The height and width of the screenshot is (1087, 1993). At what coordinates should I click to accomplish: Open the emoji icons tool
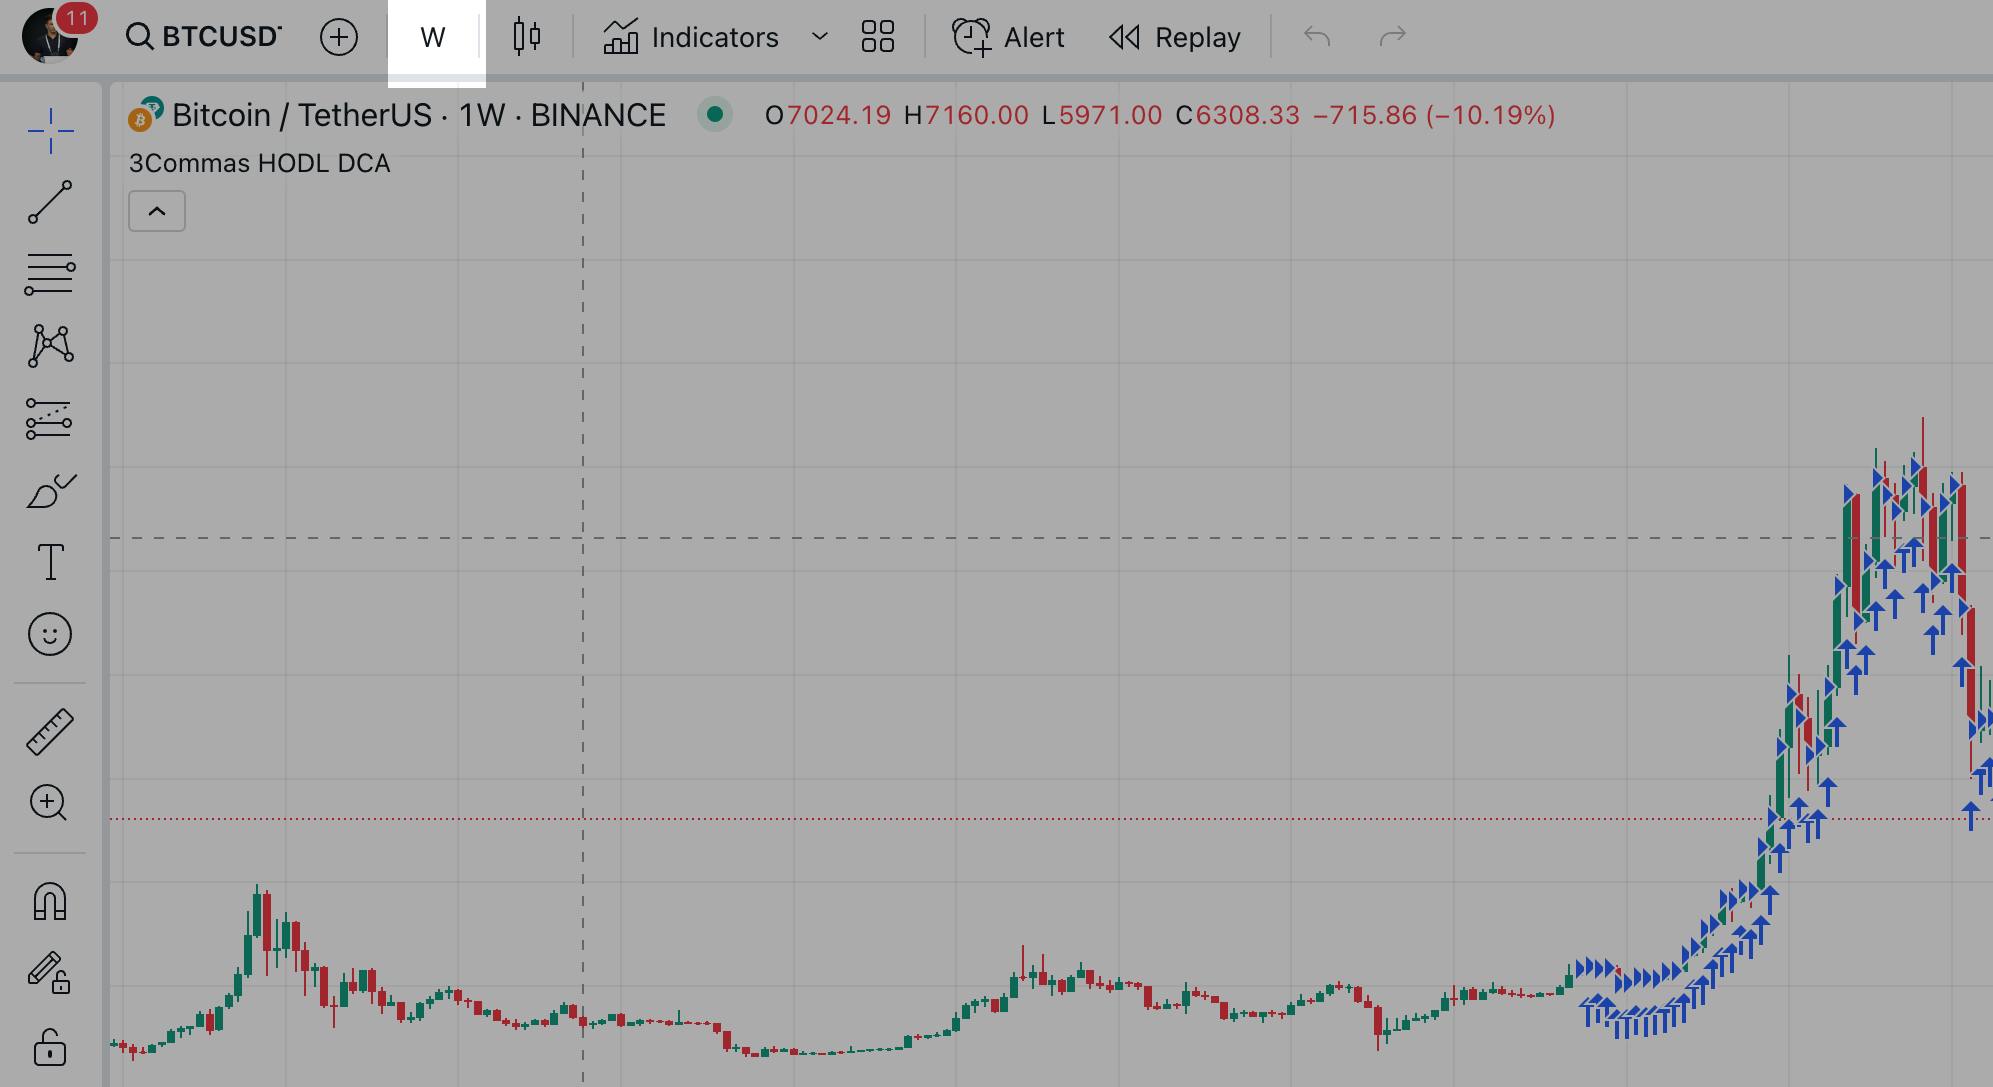[x=50, y=634]
